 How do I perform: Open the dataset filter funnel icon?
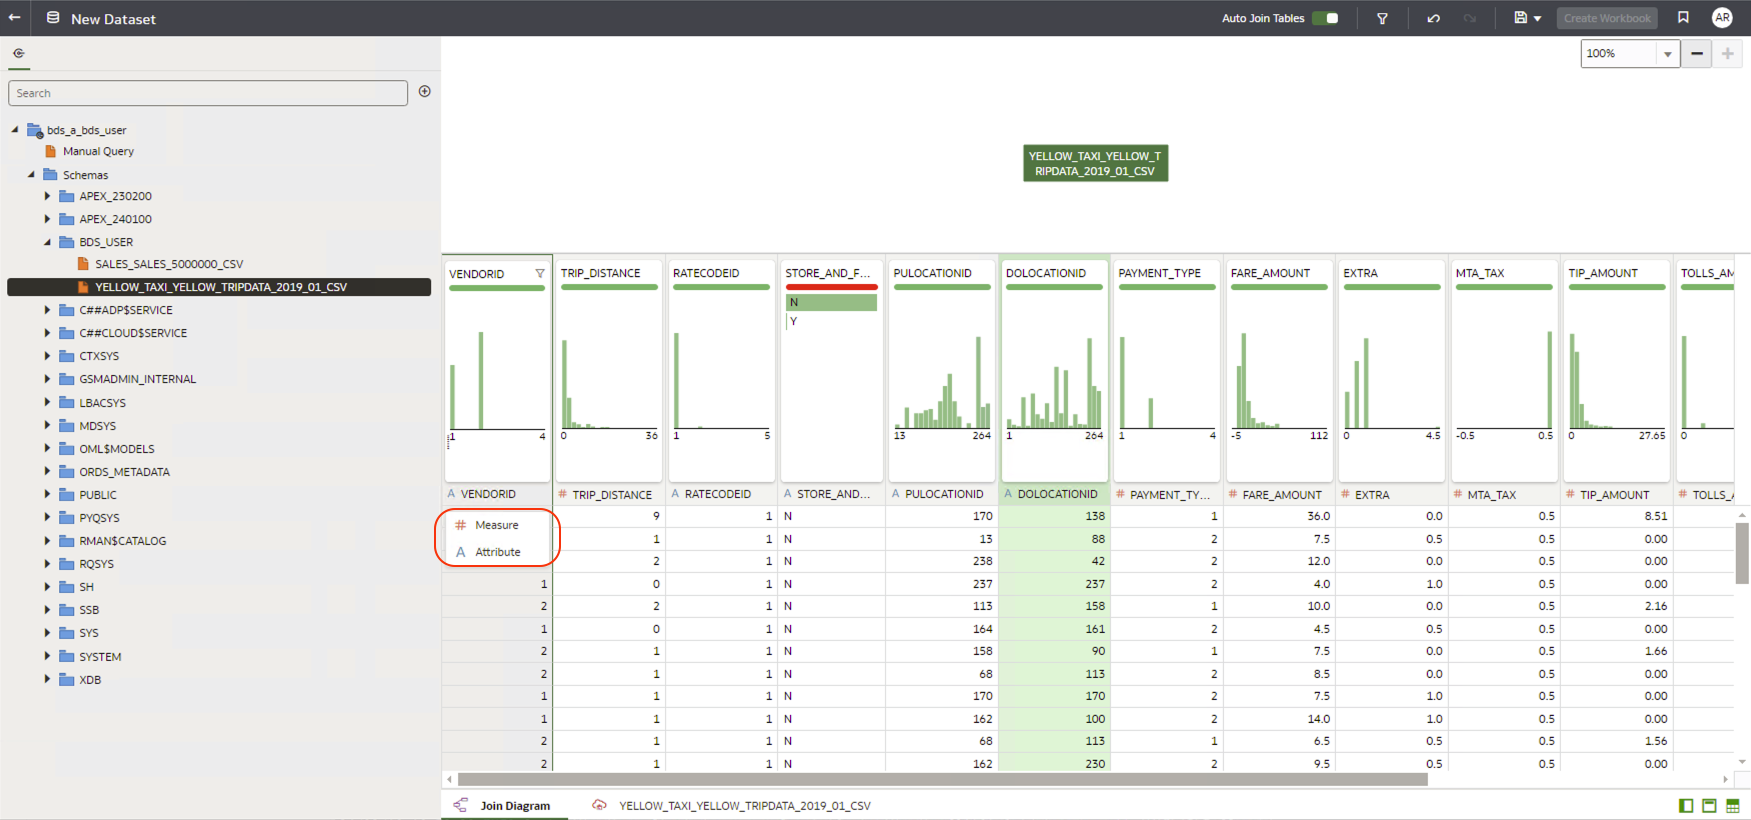(1382, 18)
